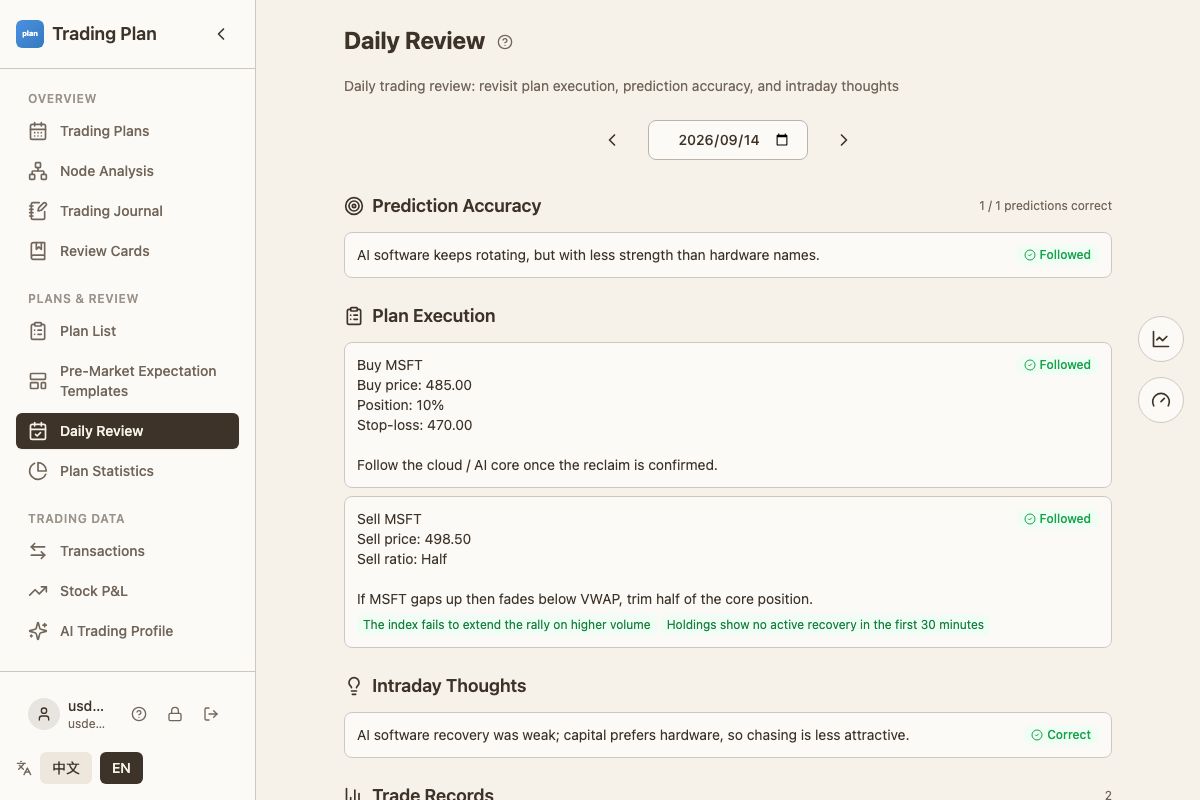Click the Trading Journal notebook icon
The height and width of the screenshot is (800, 1200).
(38, 211)
